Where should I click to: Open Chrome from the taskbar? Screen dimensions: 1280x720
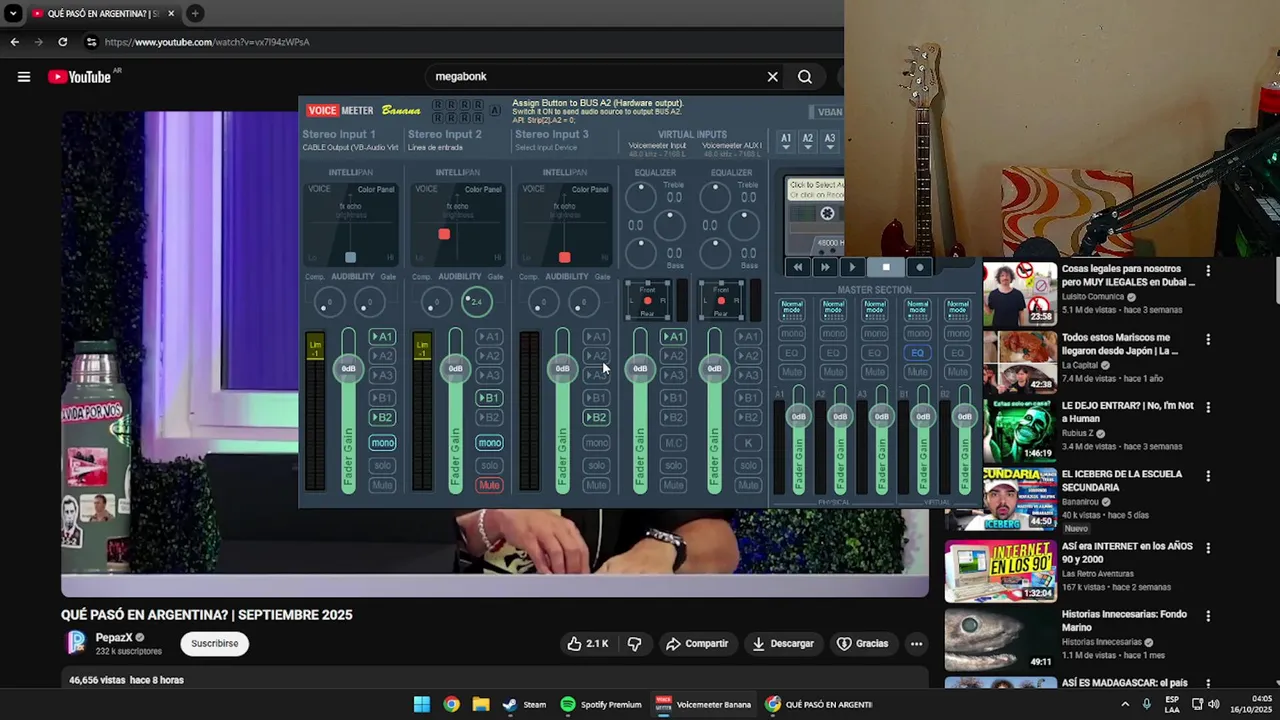tap(452, 704)
